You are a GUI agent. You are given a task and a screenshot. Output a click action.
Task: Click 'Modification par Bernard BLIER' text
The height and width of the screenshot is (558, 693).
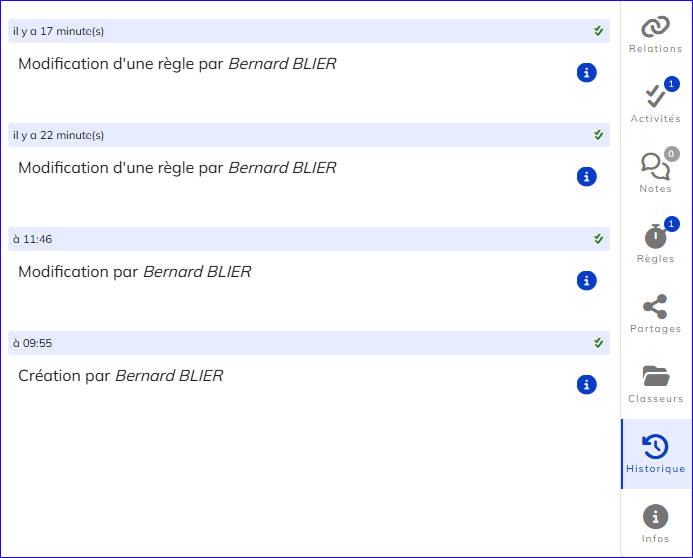(135, 272)
